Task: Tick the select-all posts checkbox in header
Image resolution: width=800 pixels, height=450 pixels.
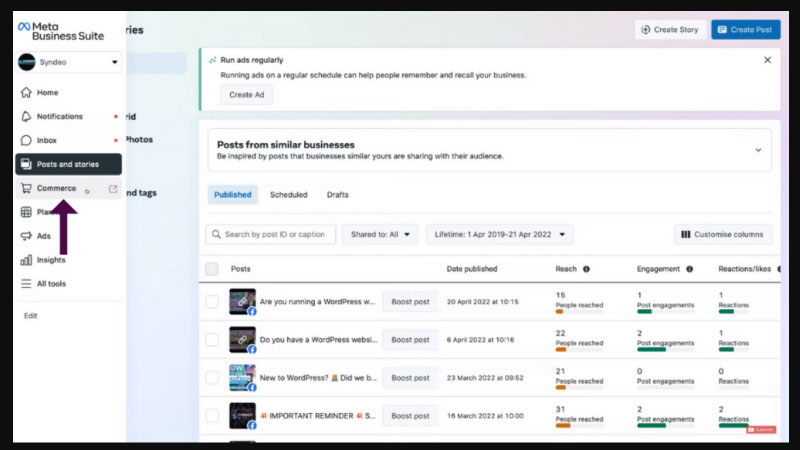Action: point(212,269)
